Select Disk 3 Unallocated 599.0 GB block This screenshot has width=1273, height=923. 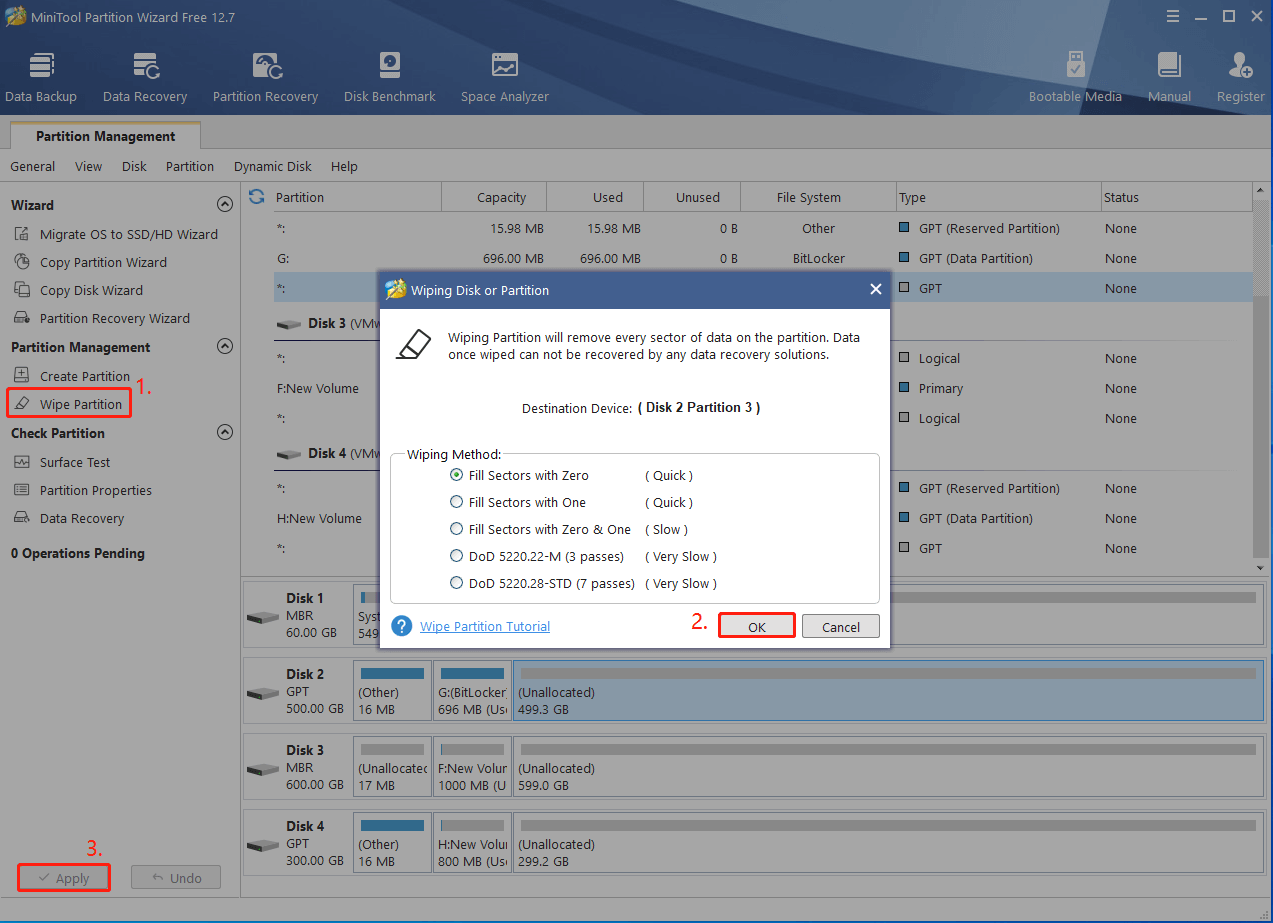click(x=886, y=768)
